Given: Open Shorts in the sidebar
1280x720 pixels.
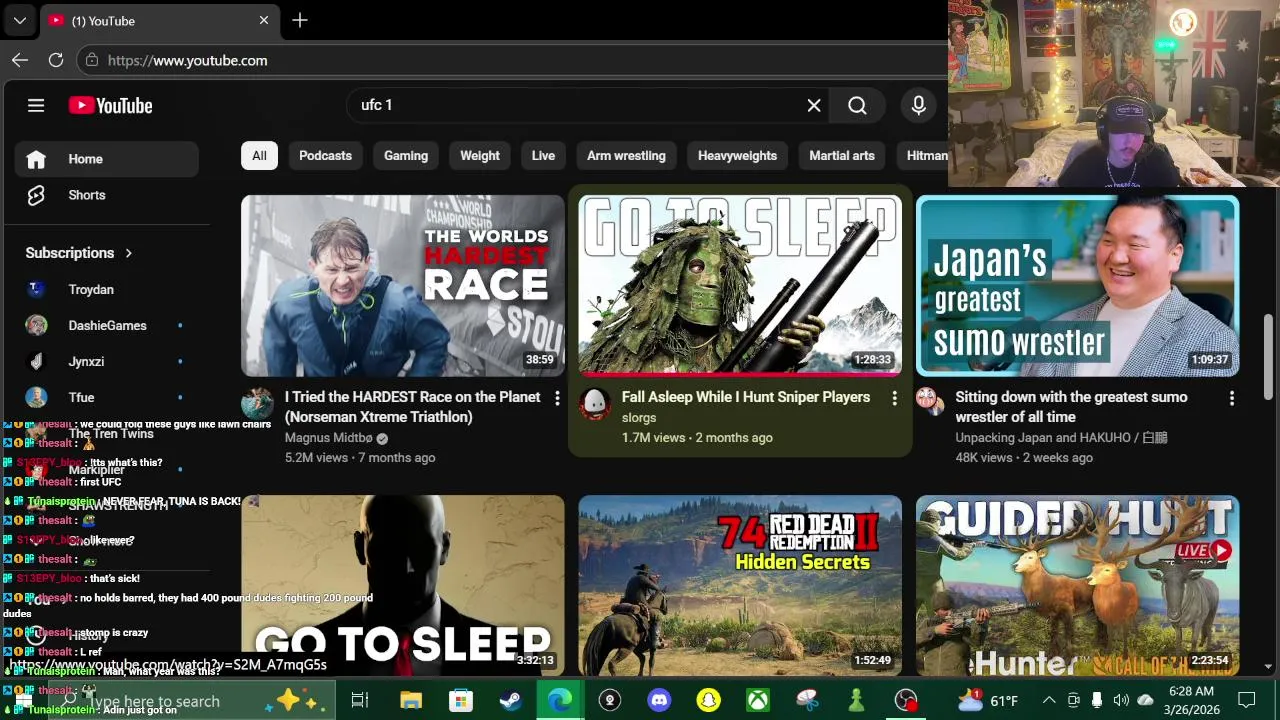Looking at the screenshot, I should point(106,195).
